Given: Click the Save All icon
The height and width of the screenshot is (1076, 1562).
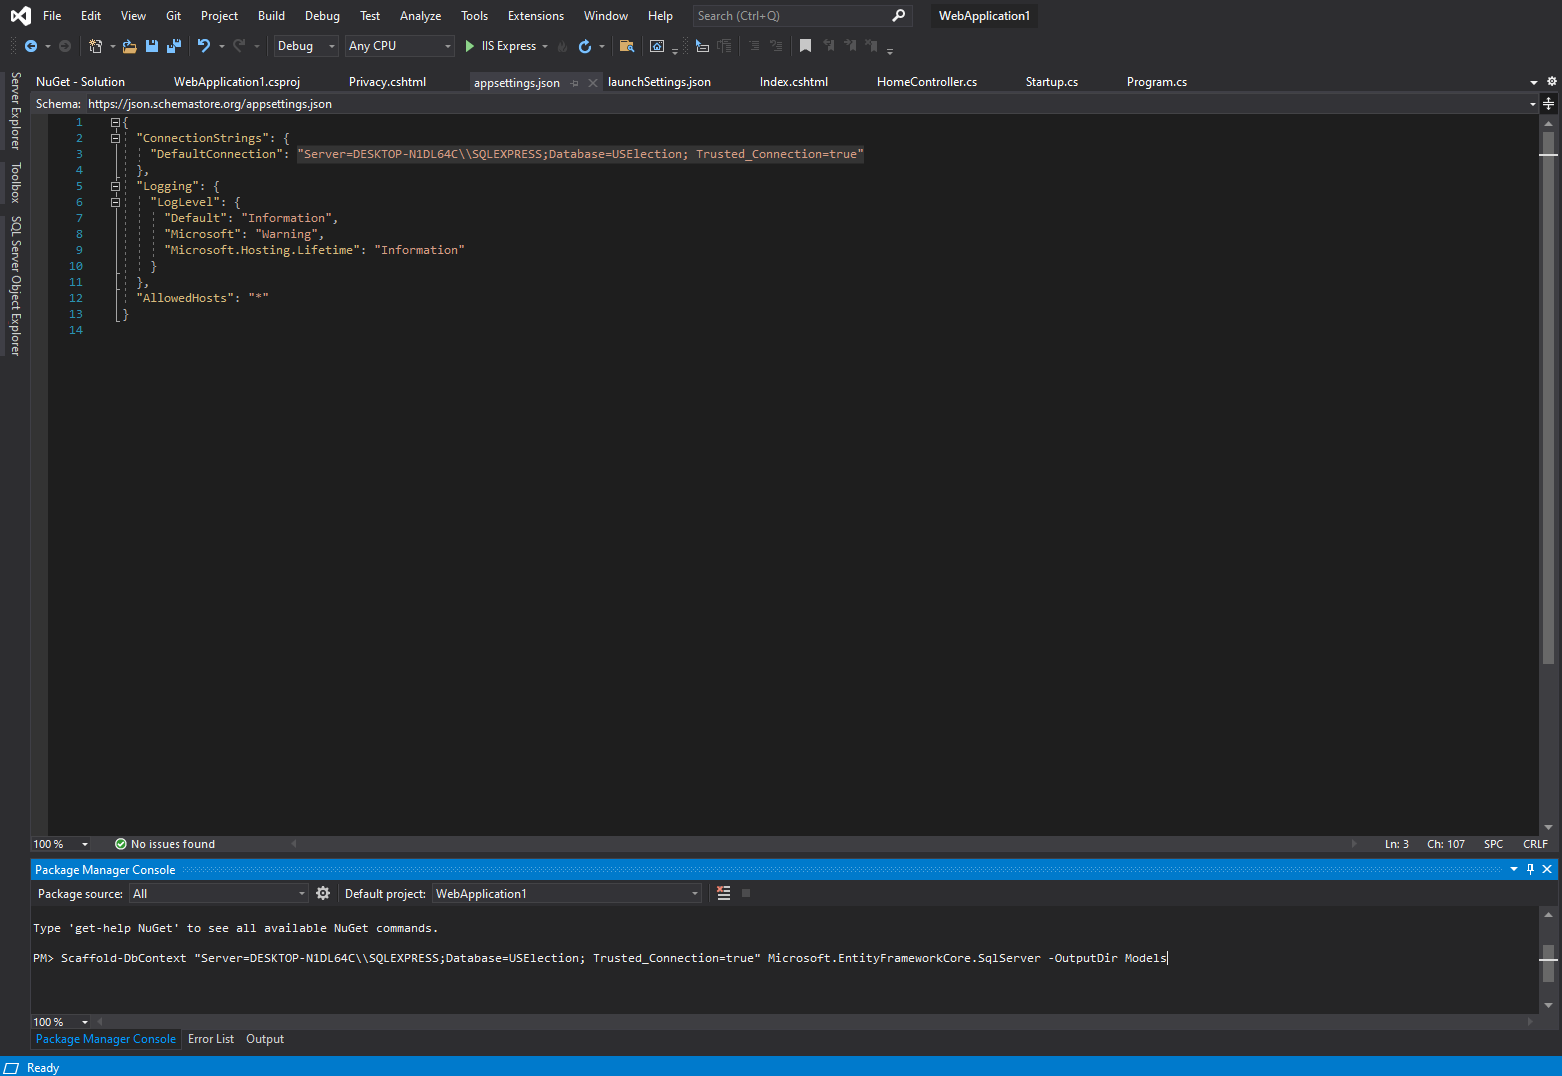Looking at the screenshot, I should [x=173, y=46].
